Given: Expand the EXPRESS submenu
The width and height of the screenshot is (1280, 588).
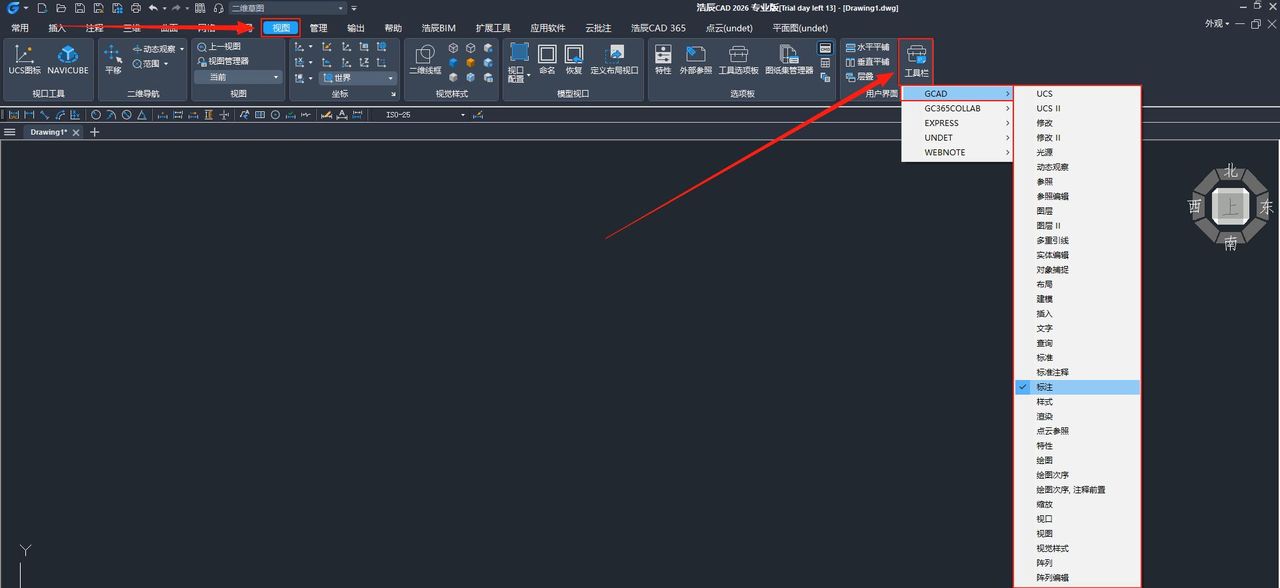Looking at the screenshot, I should pos(959,123).
